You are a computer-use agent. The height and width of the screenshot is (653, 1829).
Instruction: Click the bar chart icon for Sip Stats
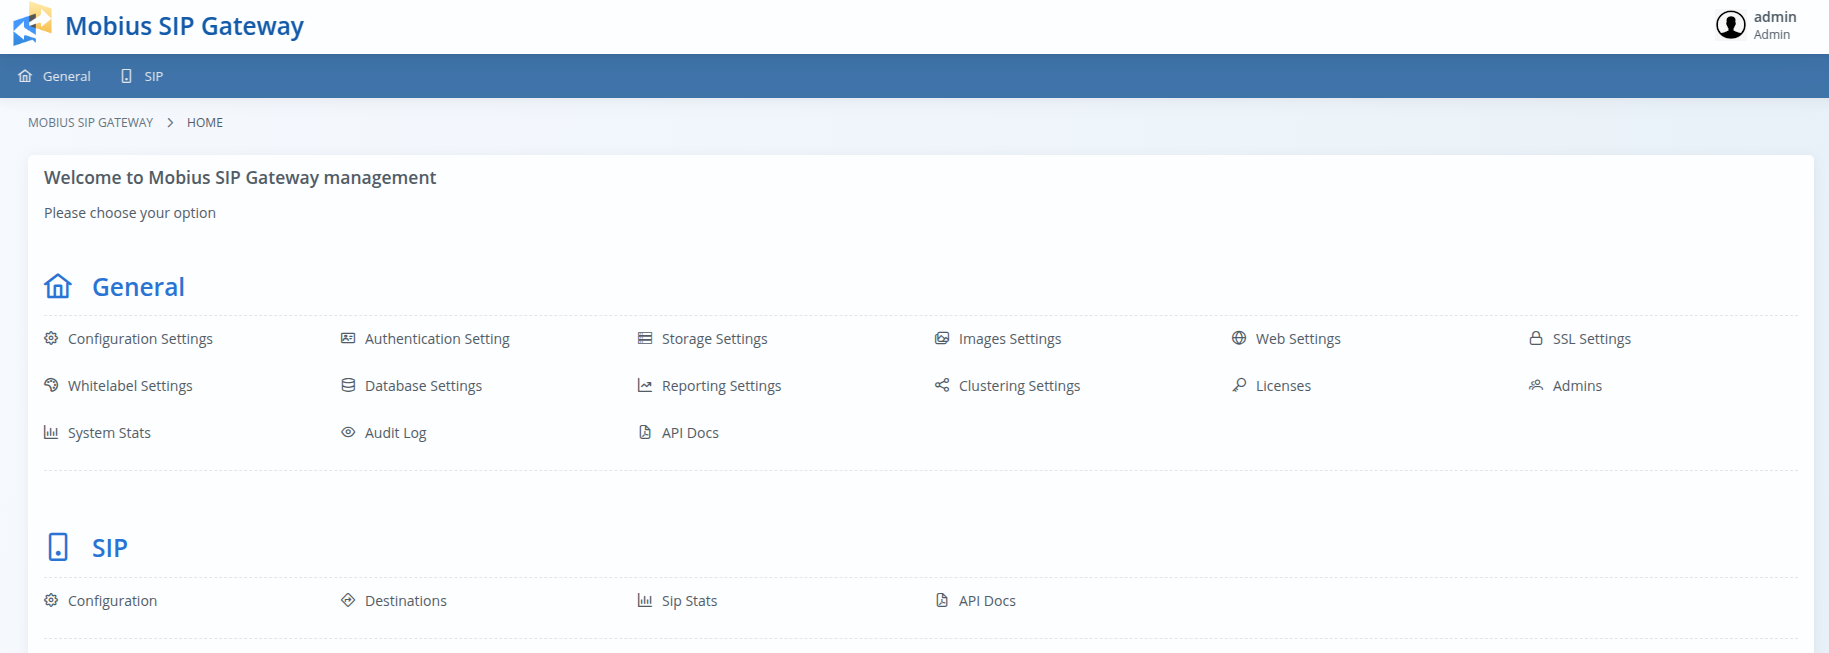point(645,600)
